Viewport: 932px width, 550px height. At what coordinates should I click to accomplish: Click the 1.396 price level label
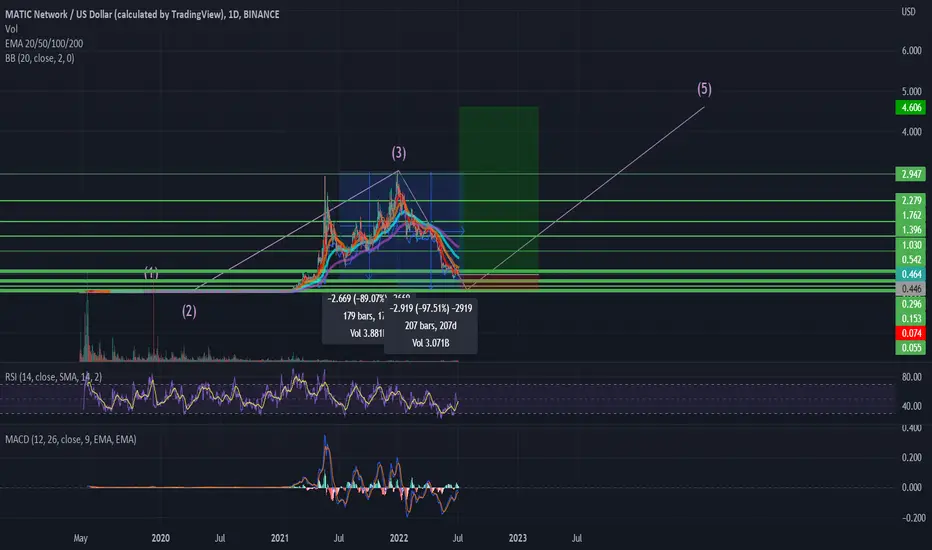tap(911, 230)
